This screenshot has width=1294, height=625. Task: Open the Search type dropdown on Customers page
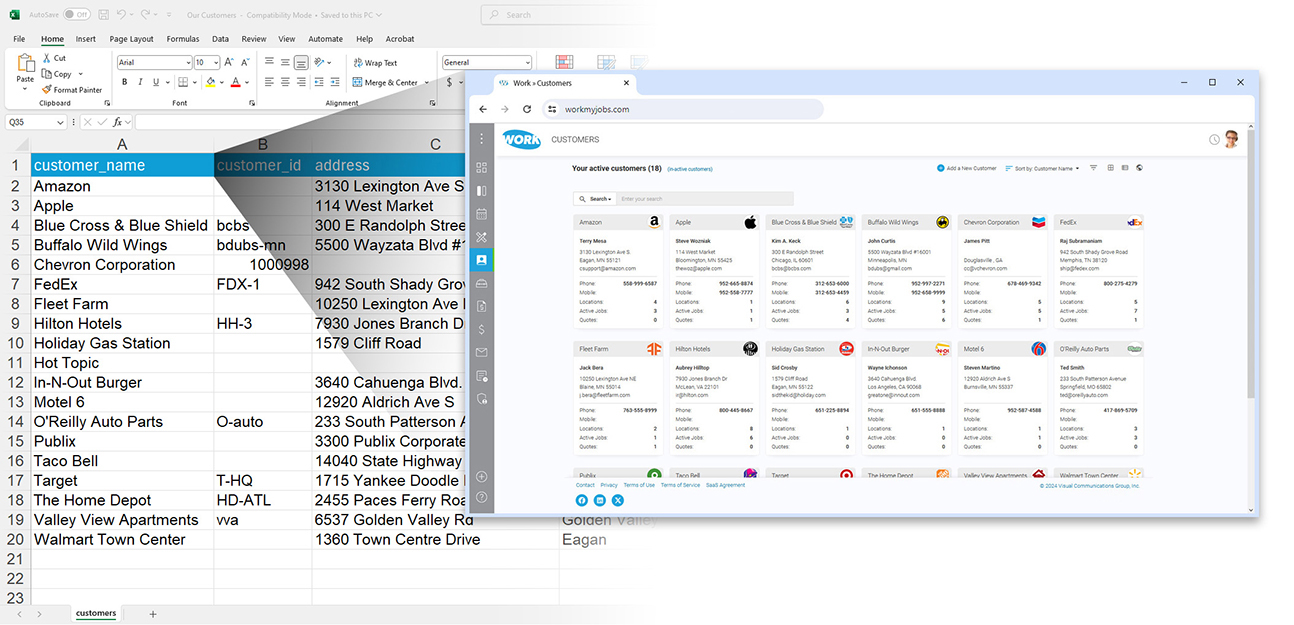pos(594,199)
